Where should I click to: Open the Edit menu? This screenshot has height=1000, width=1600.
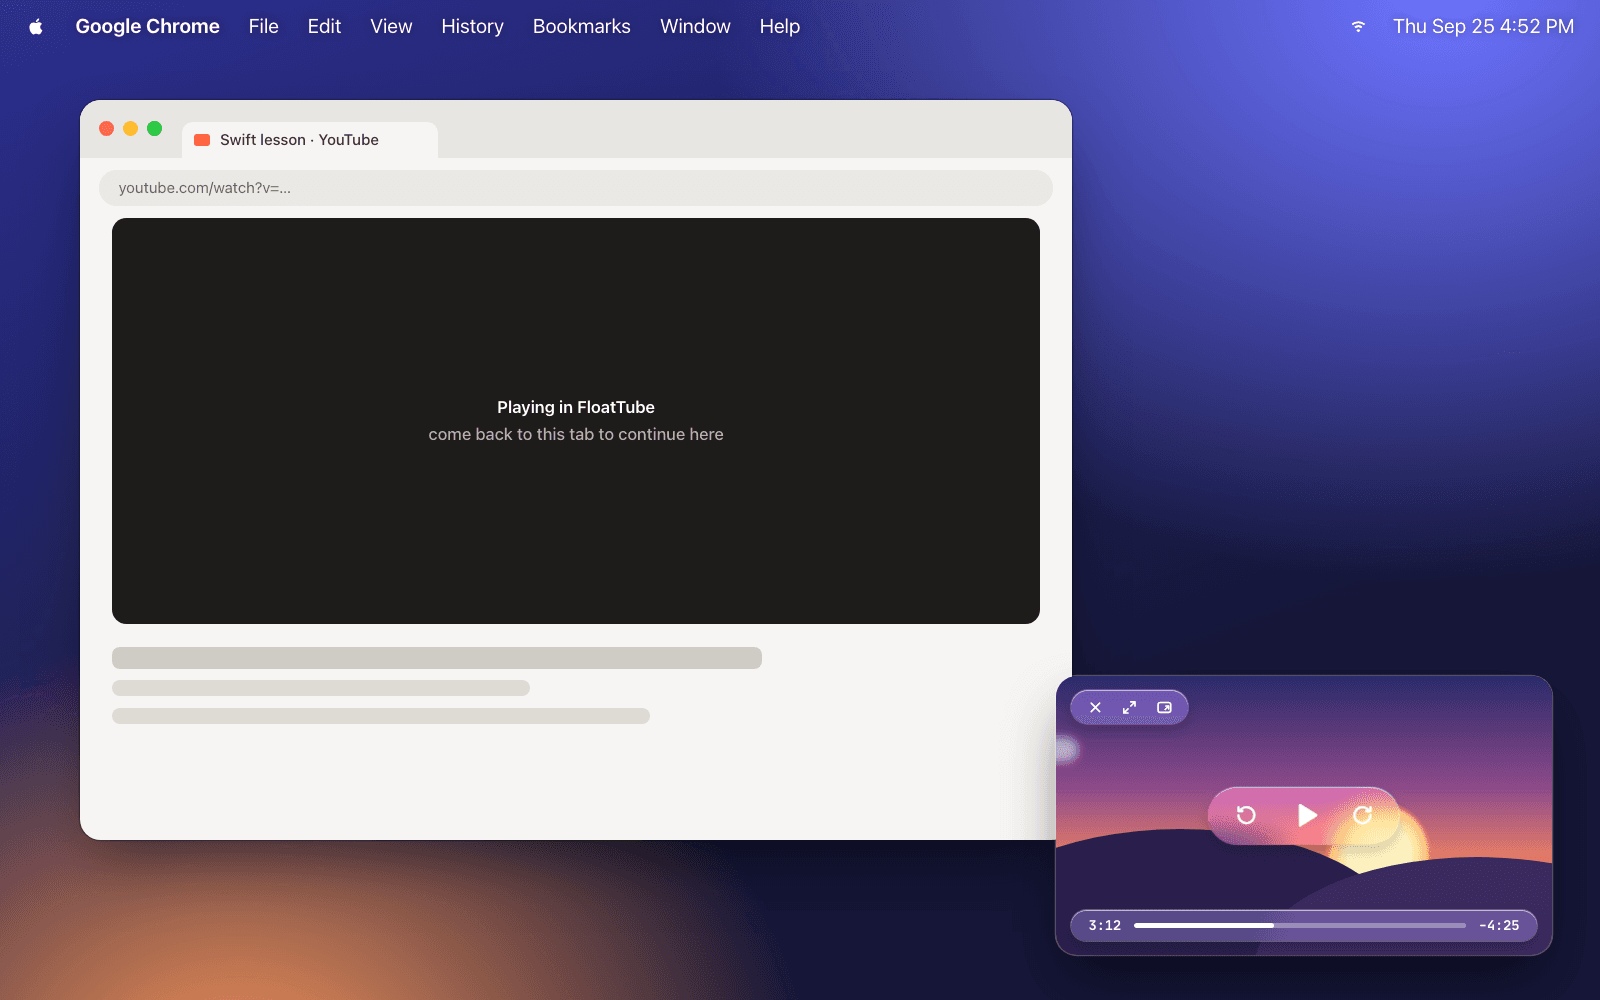(324, 27)
